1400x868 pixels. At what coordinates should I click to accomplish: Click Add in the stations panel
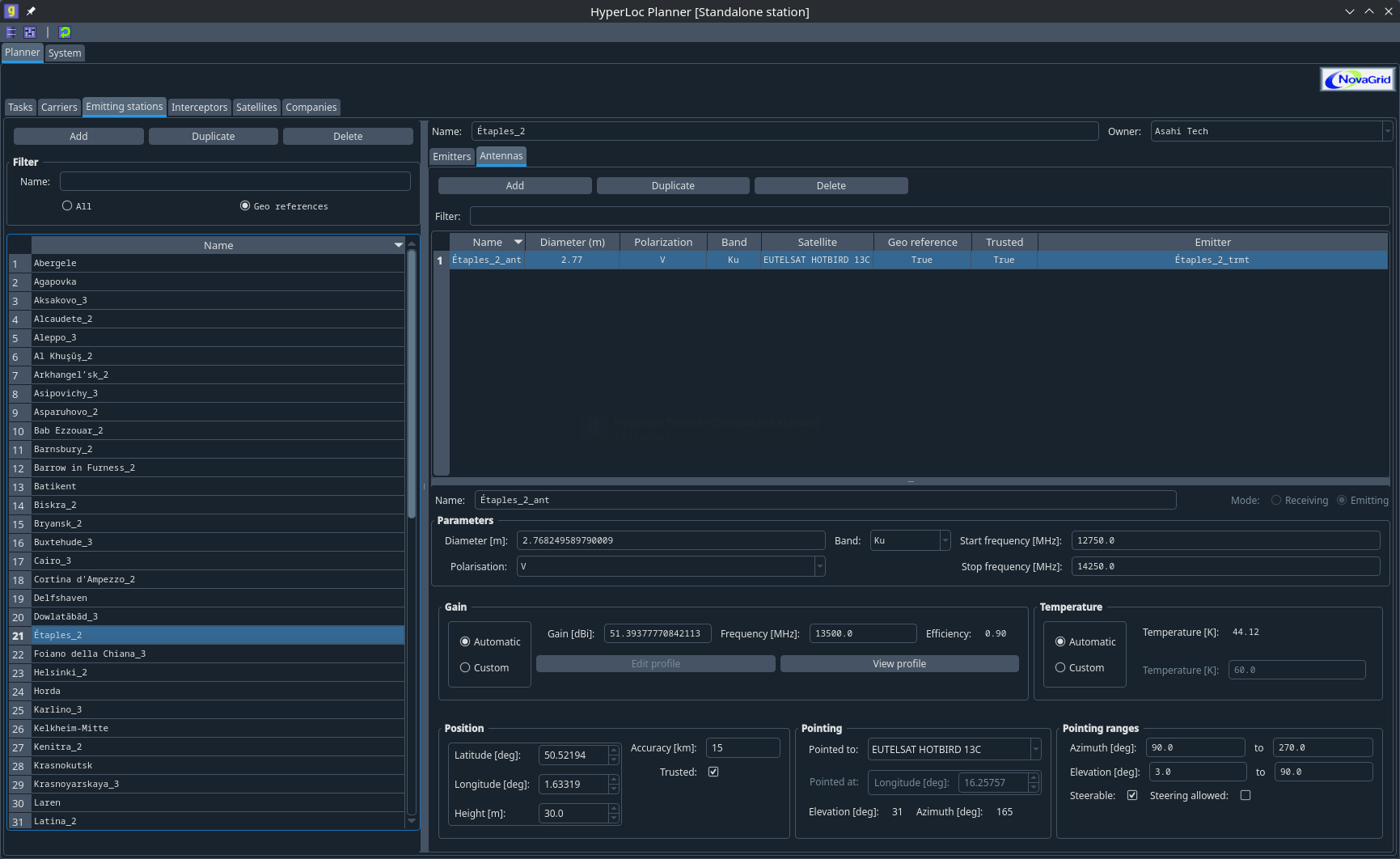click(79, 136)
